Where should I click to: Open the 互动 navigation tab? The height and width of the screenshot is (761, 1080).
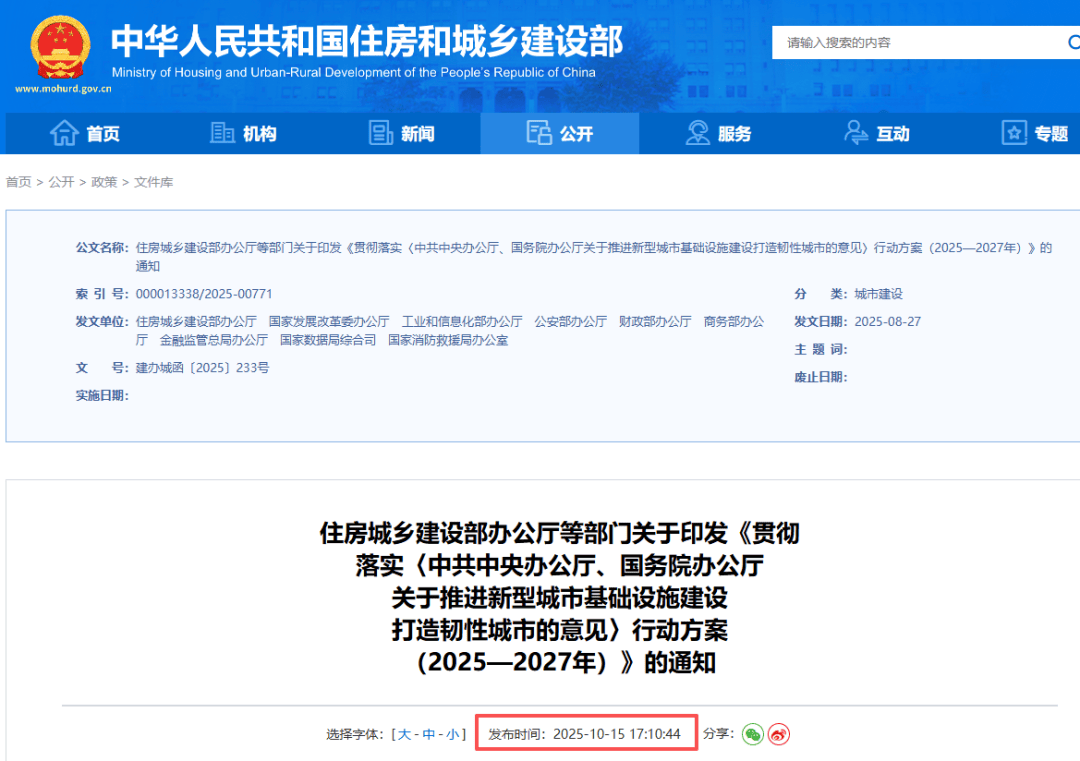pyautogui.click(x=876, y=133)
